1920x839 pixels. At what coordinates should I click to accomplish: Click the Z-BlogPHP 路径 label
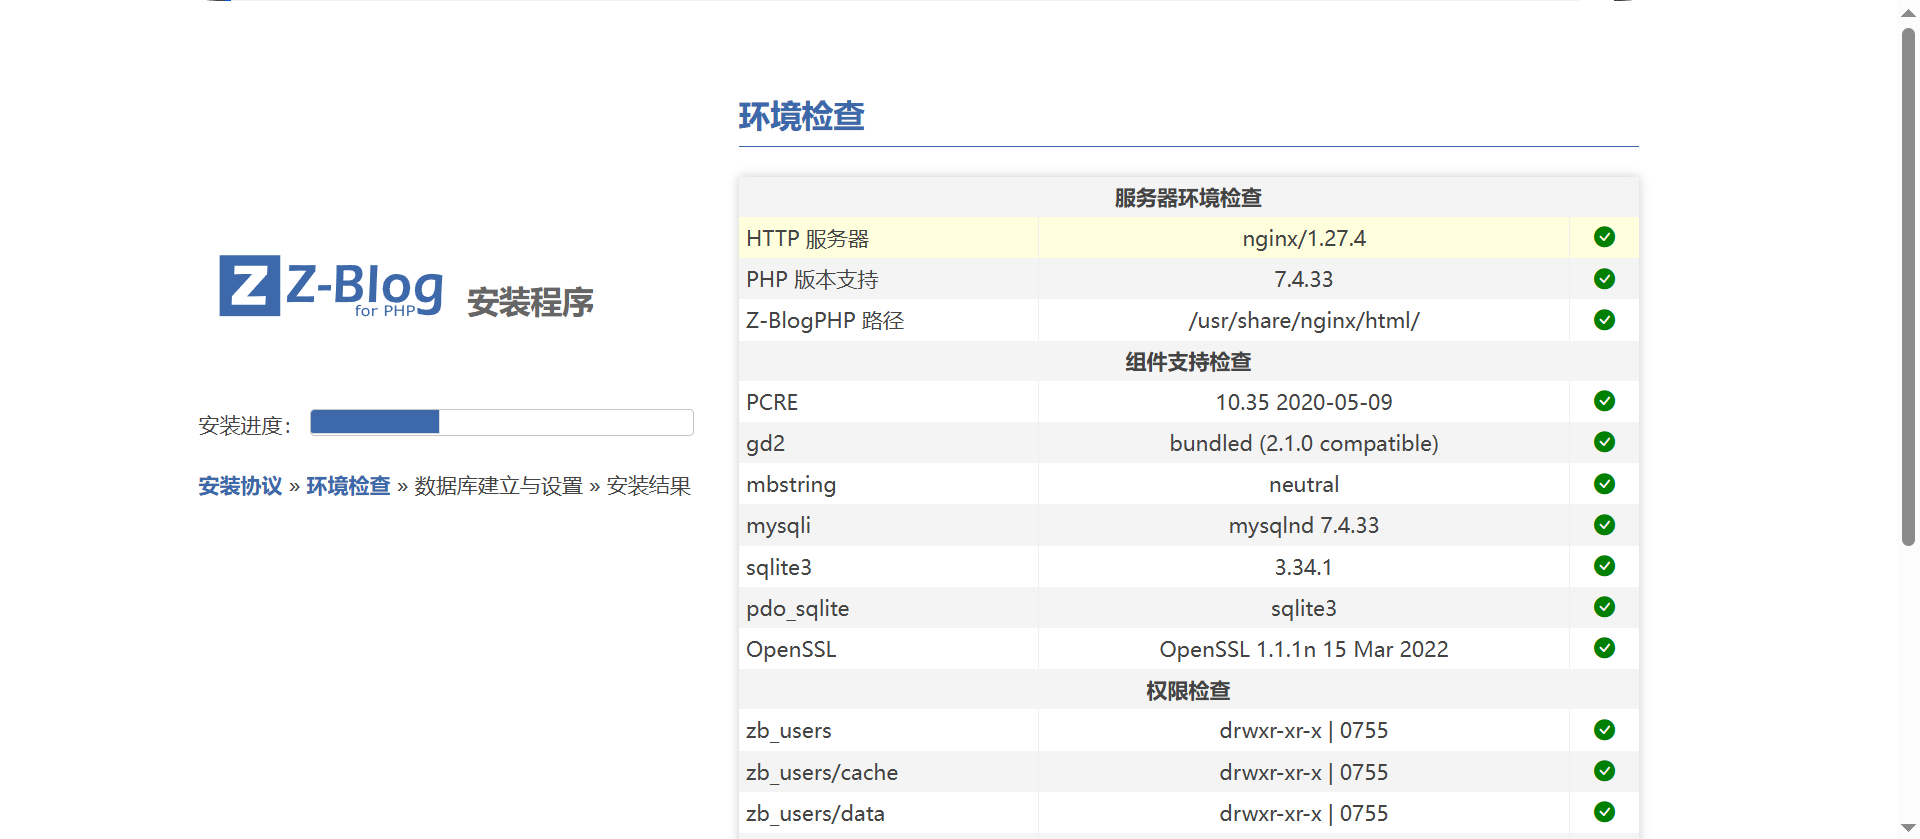click(825, 321)
